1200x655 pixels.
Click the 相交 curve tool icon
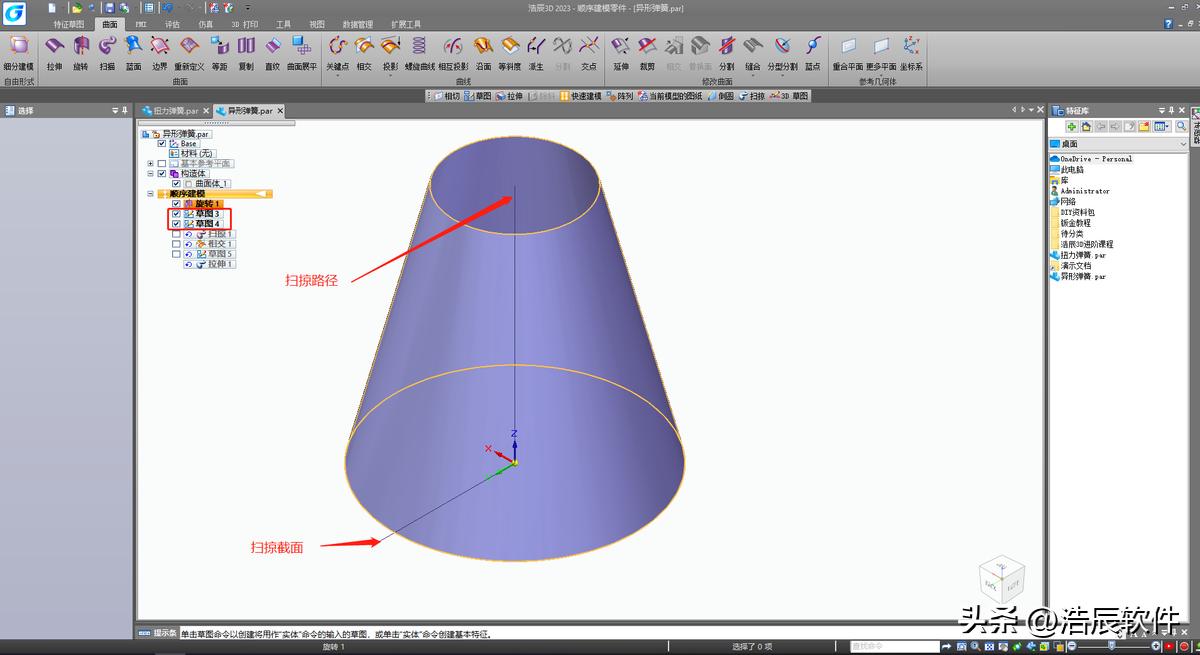tap(364, 51)
